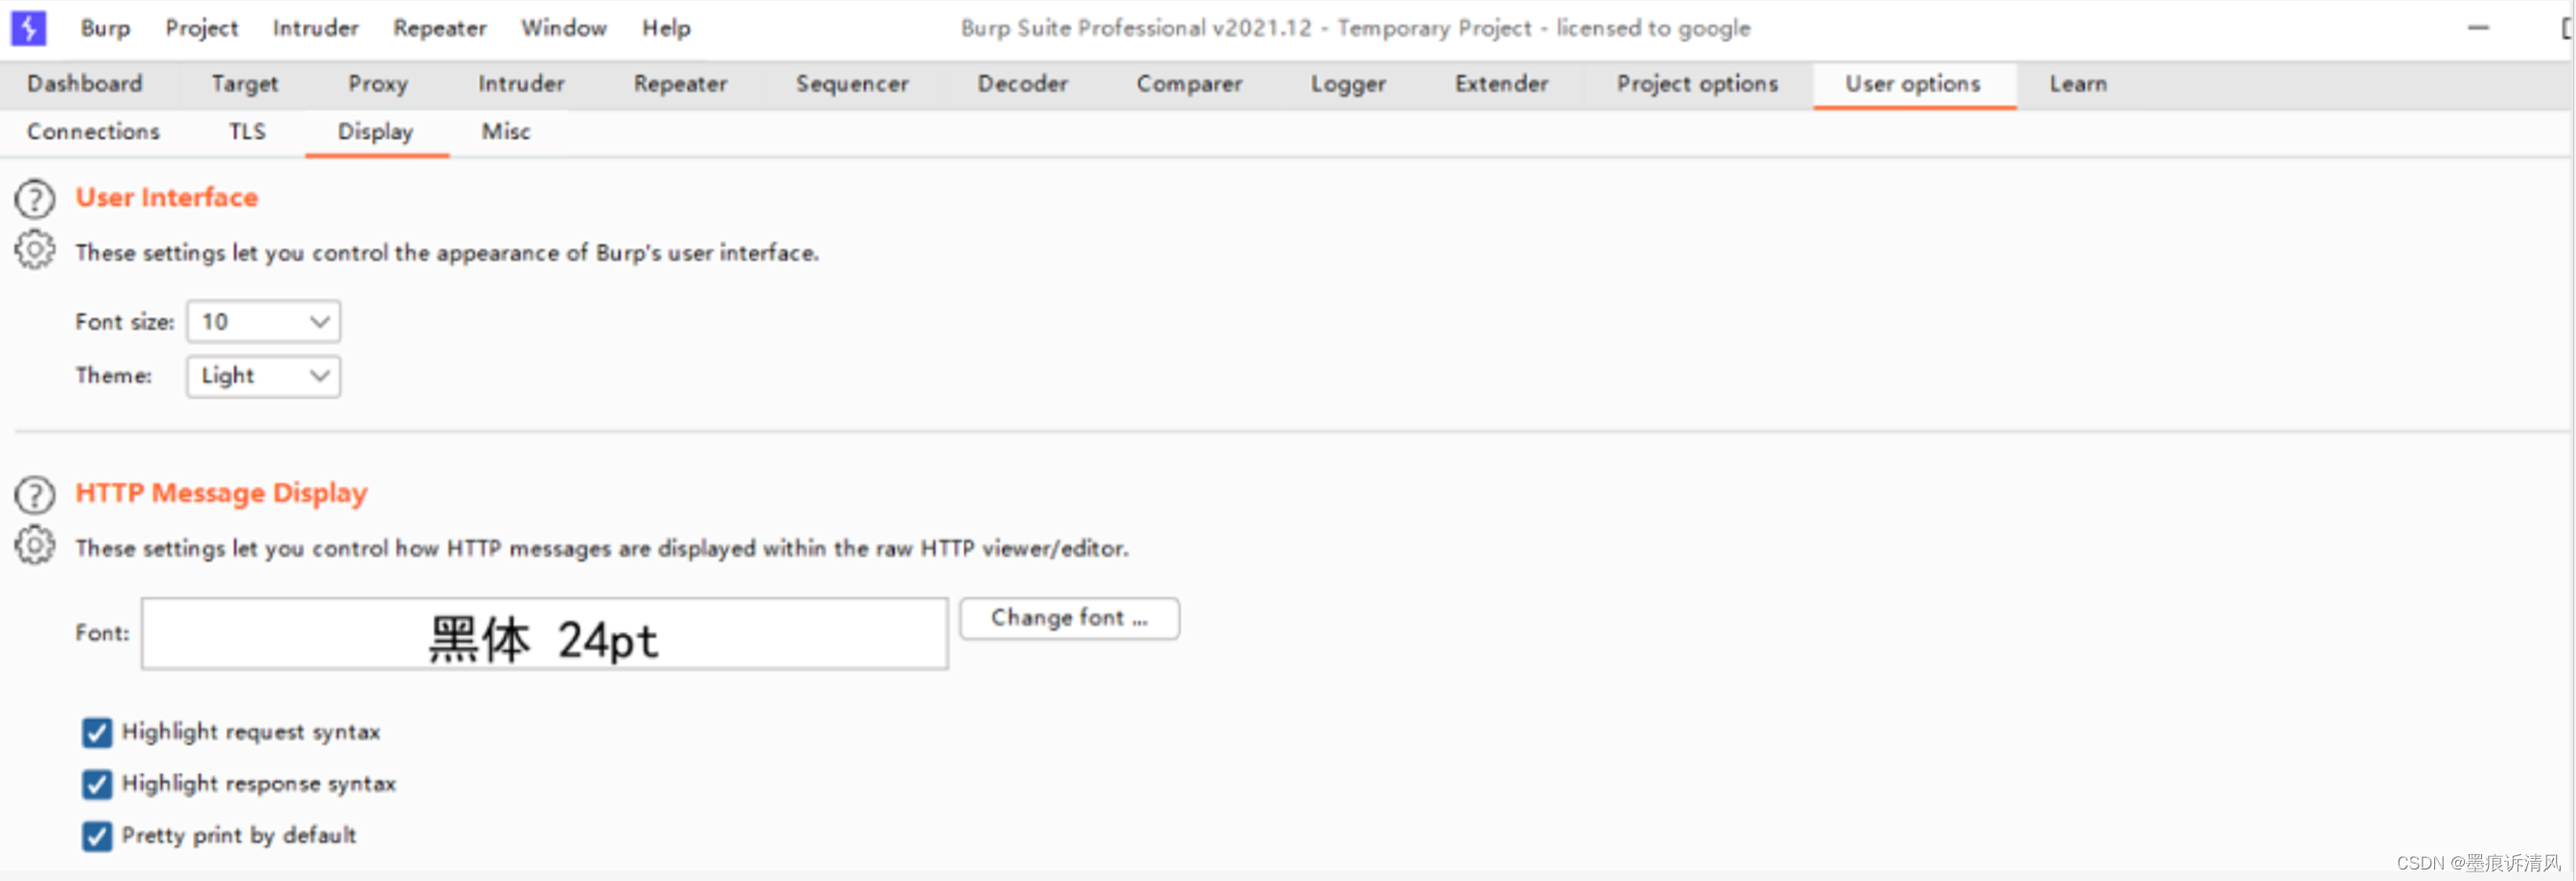This screenshot has width=2576, height=881.
Task: Open the Connections sub-tab
Action: pyautogui.click(x=93, y=132)
